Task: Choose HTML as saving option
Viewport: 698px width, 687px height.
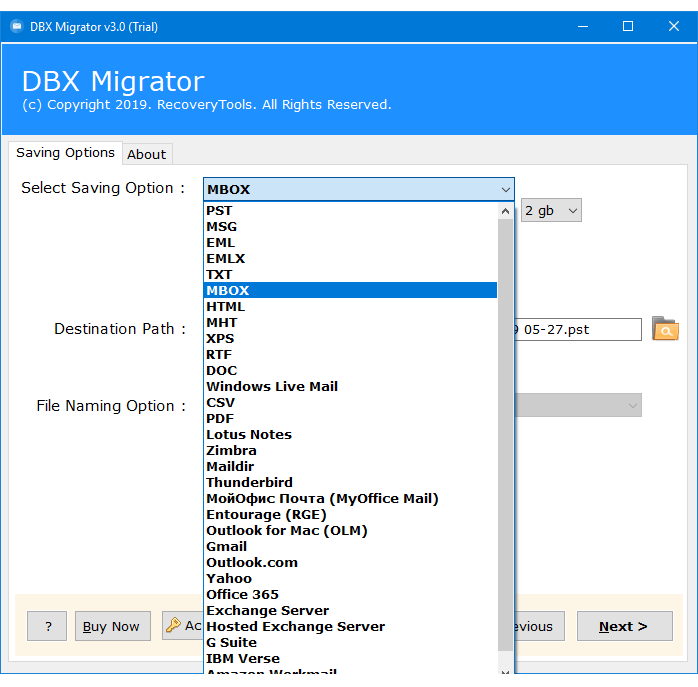Action: click(350, 307)
